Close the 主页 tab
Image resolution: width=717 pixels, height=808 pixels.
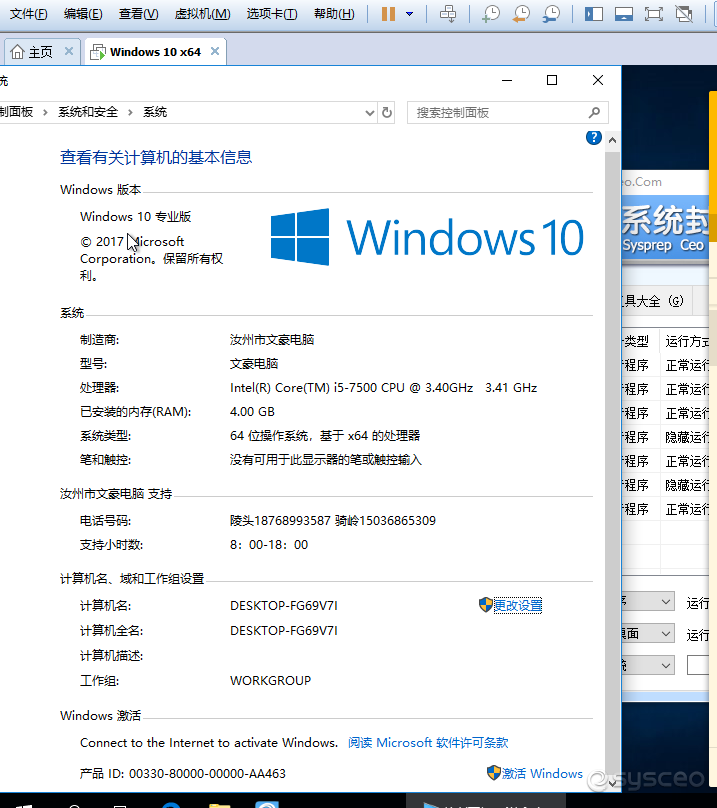[x=69, y=51]
